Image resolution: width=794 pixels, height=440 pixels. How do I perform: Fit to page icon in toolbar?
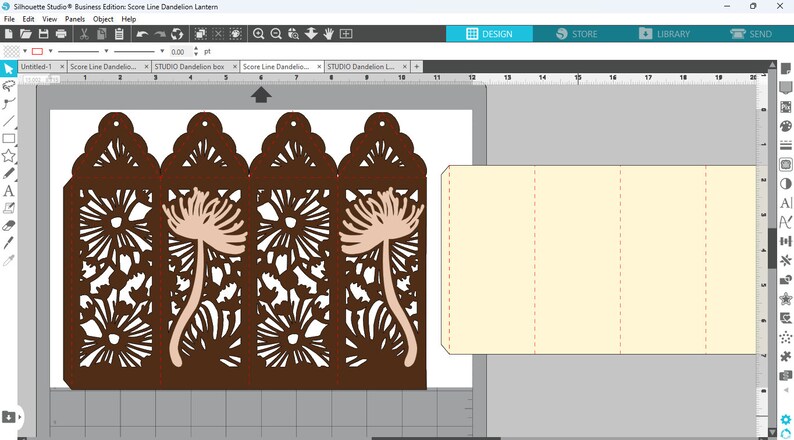click(346, 34)
